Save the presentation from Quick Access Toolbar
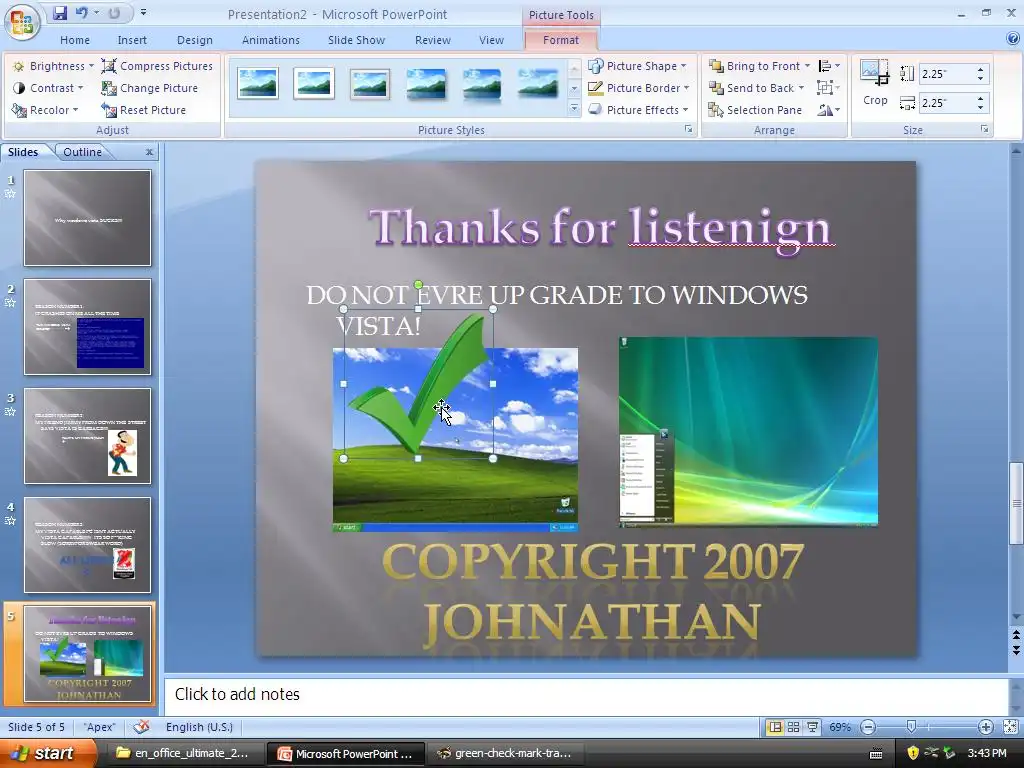 (60, 13)
